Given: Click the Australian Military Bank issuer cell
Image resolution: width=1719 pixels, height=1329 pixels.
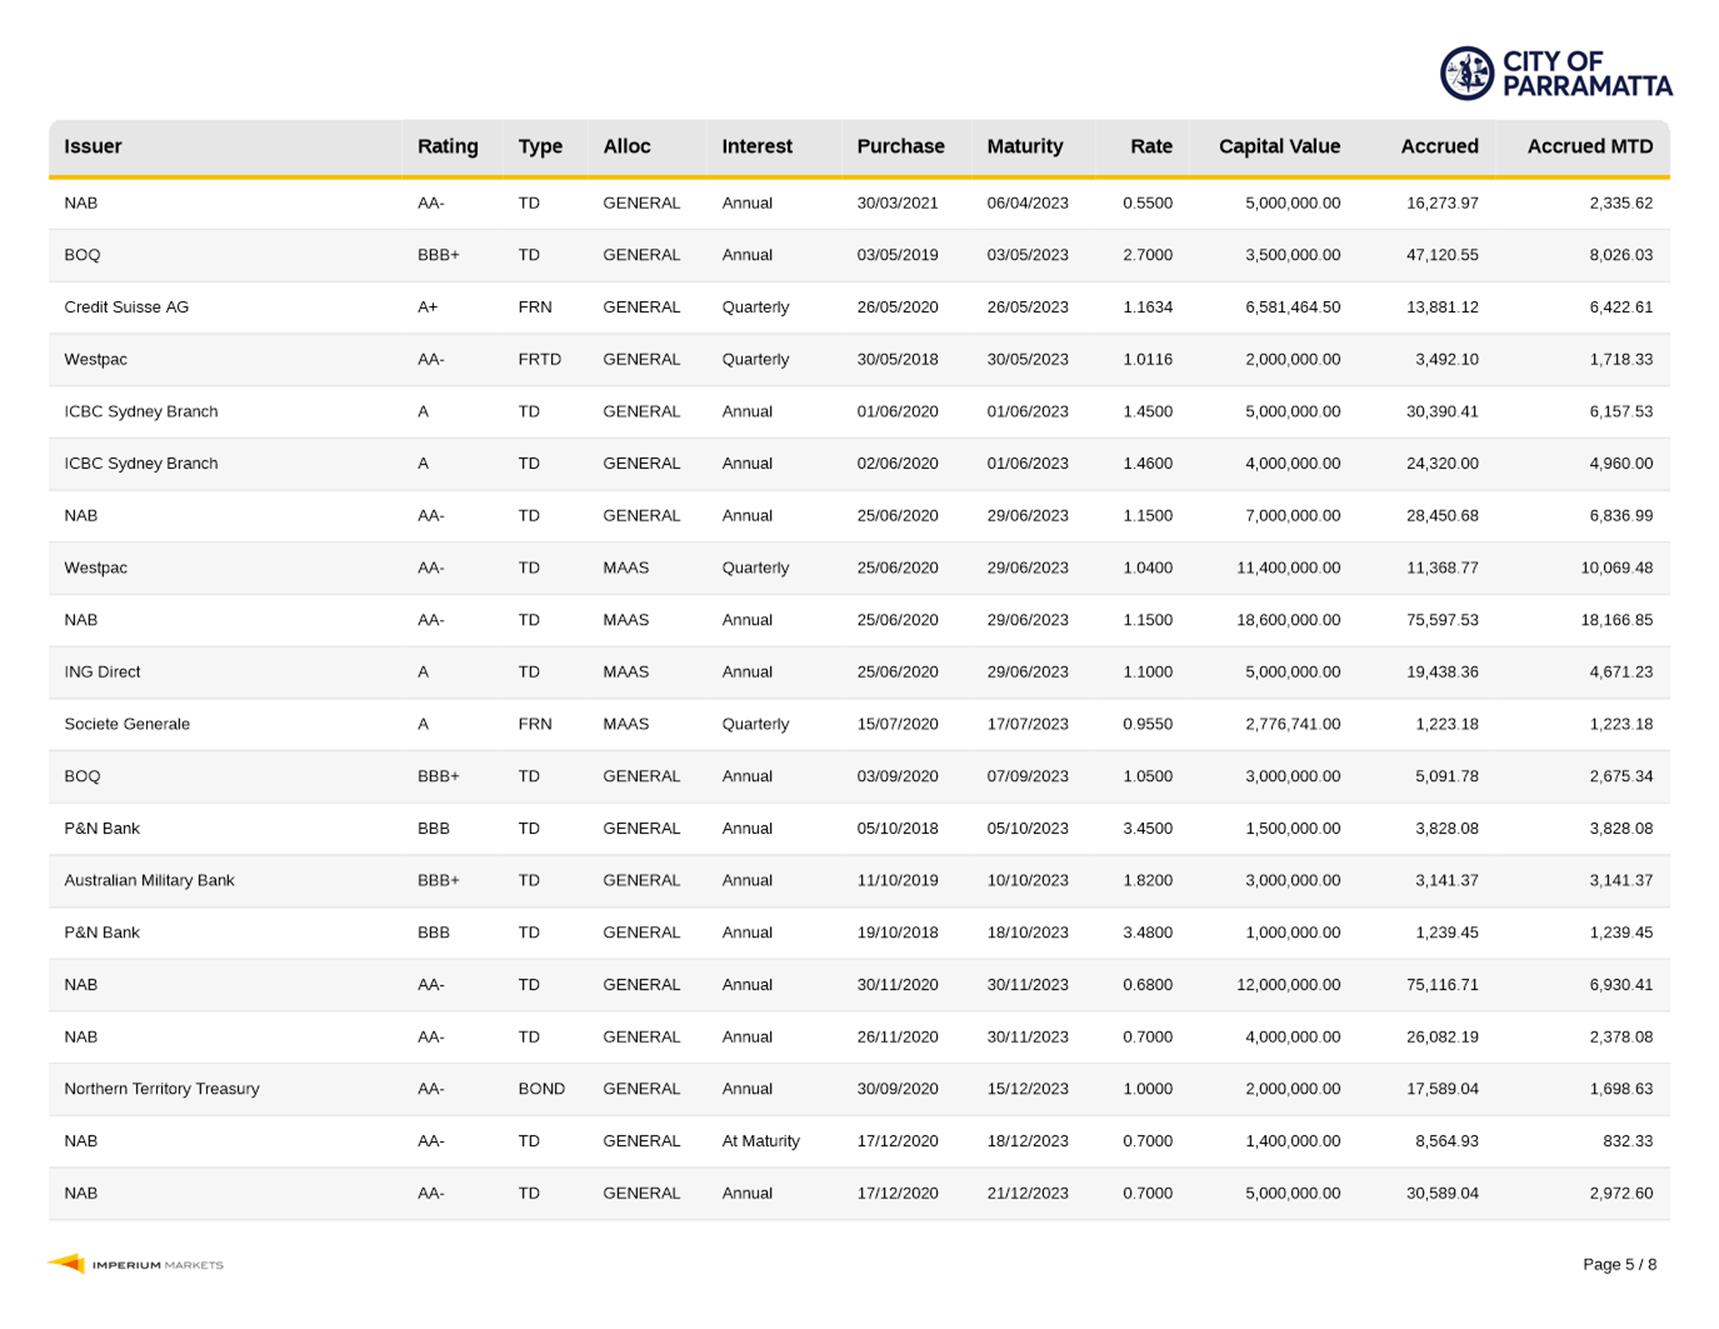Looking at the screenshot, I should (x=149, y=880).
